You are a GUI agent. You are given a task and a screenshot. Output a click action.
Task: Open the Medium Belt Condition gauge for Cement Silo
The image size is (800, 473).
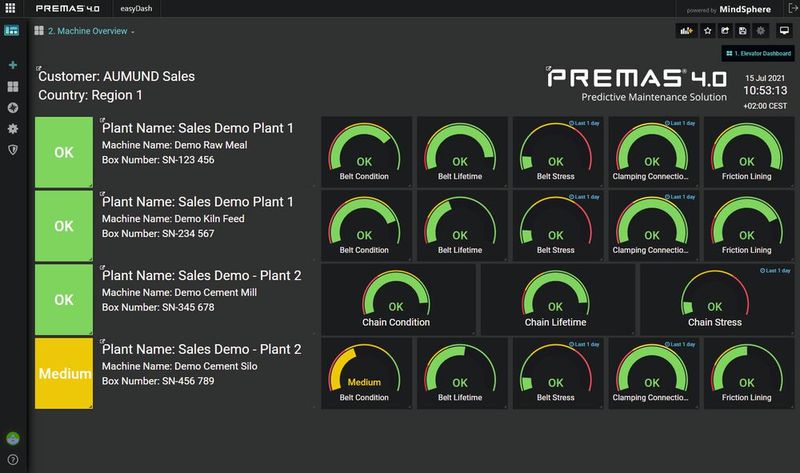click(x=366, y=374)
